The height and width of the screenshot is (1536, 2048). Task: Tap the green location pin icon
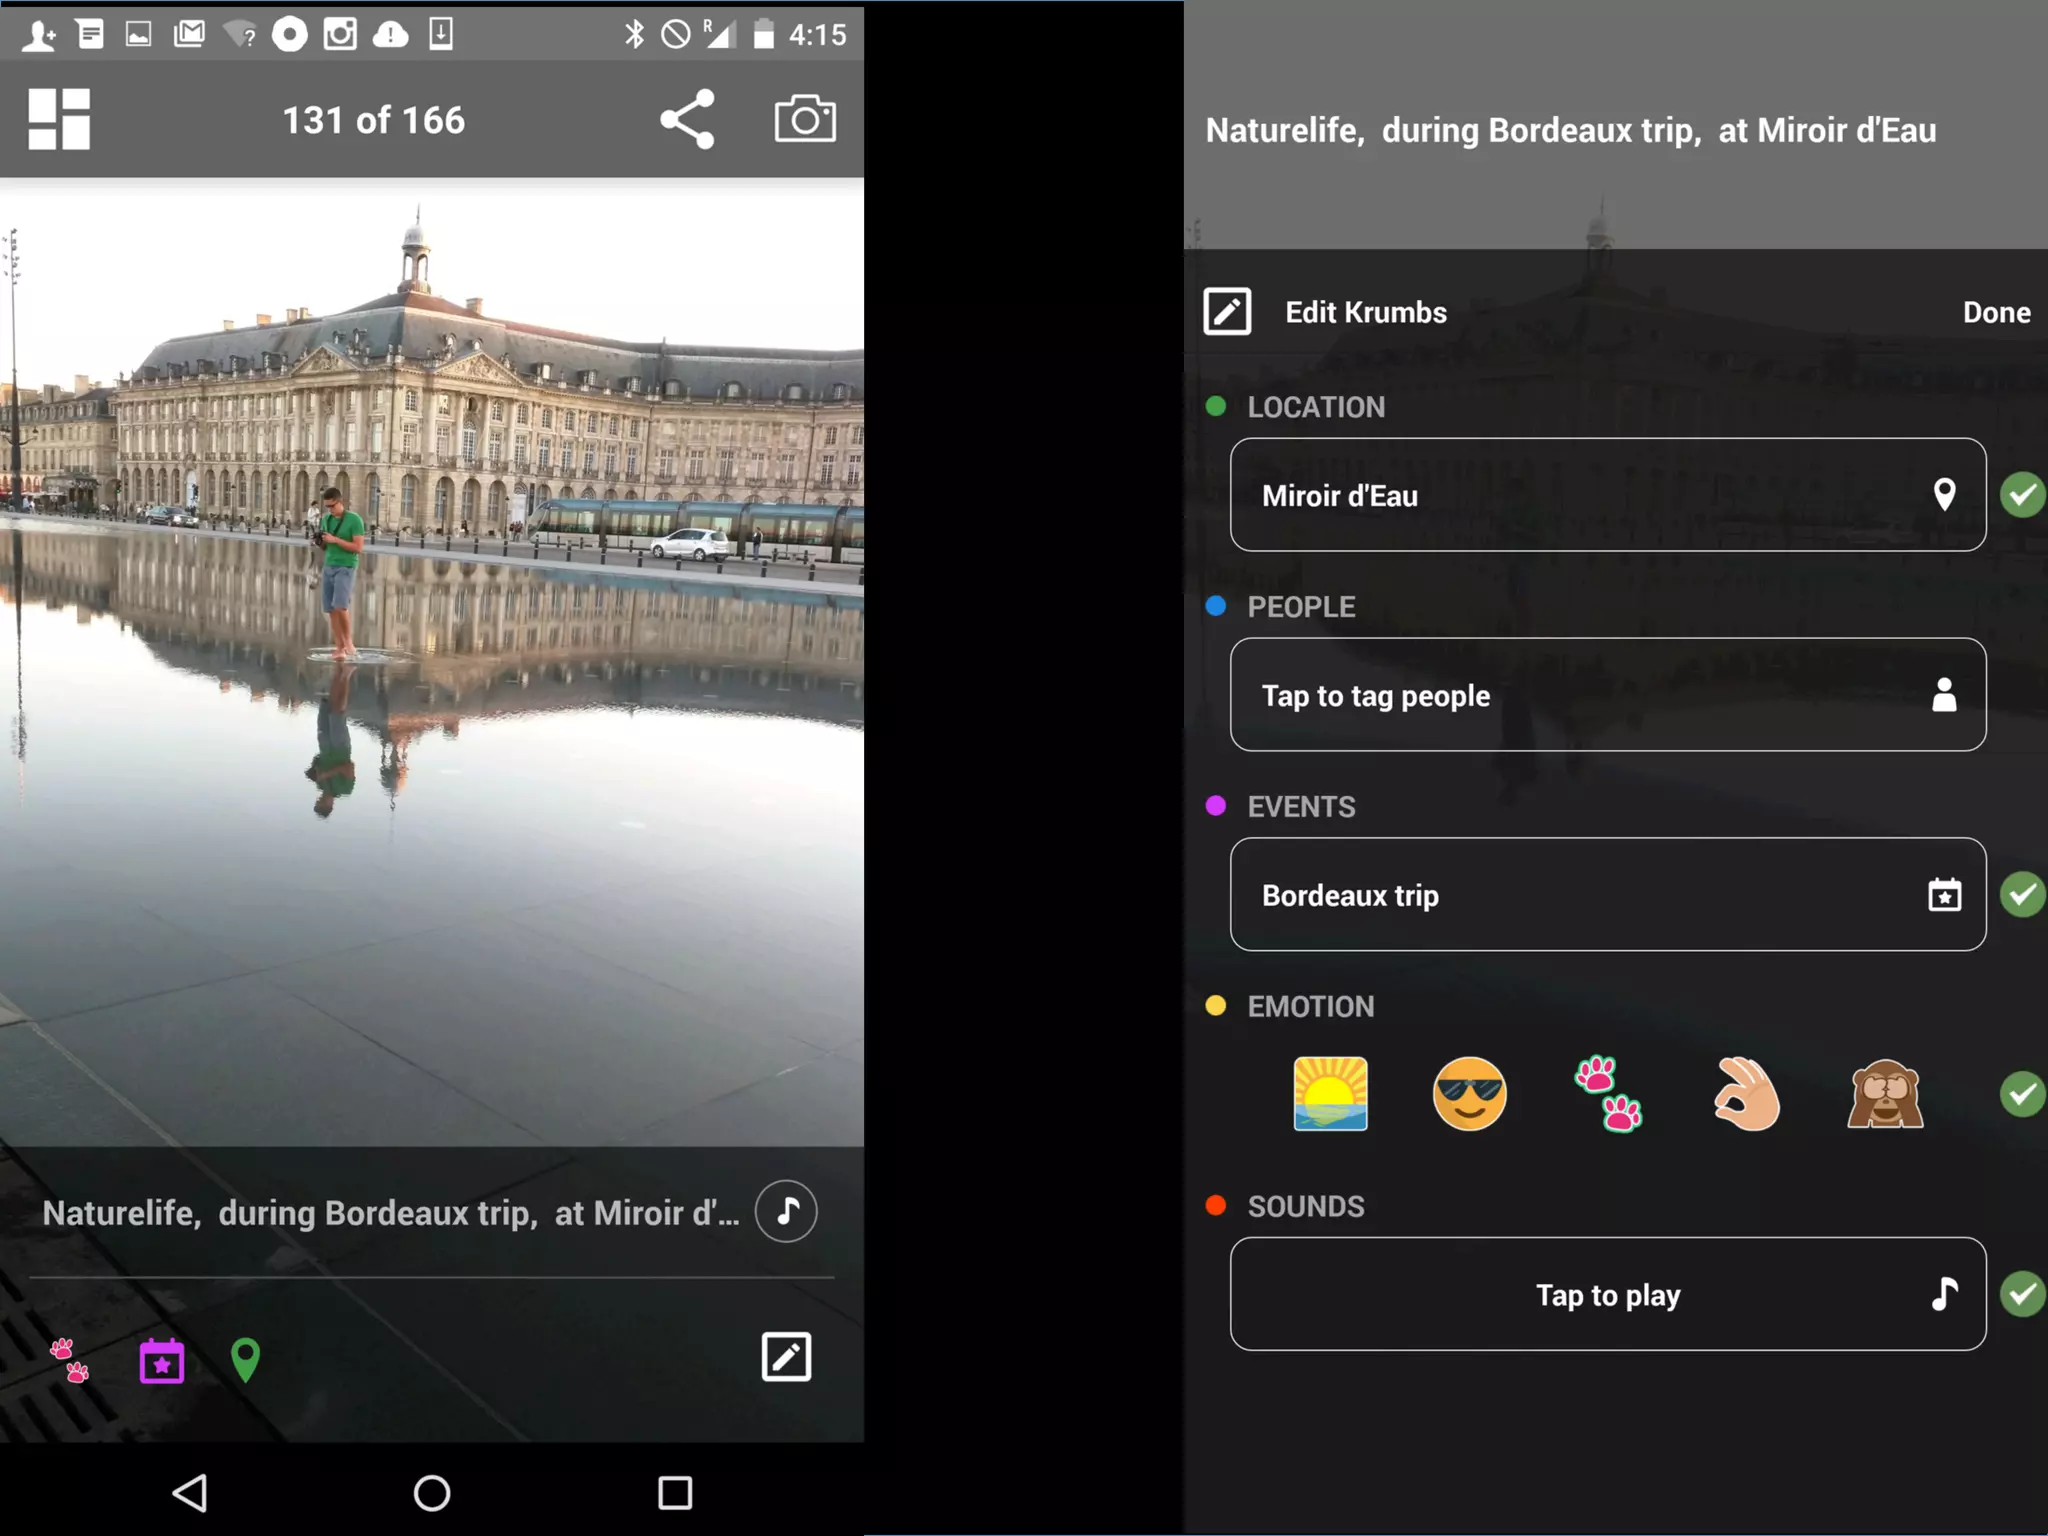coord(245,1360)
